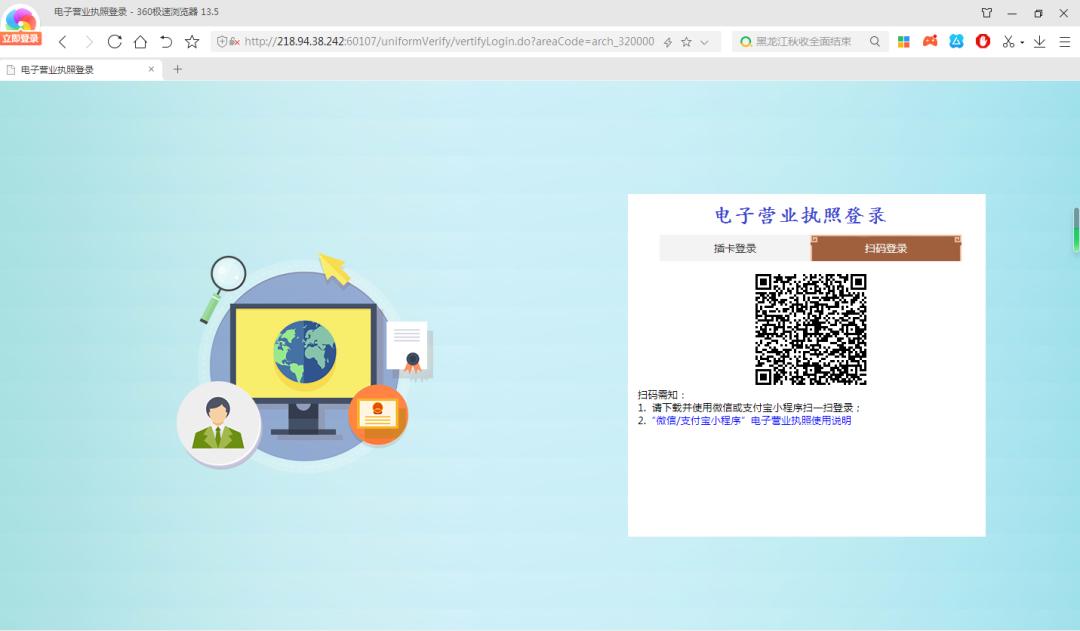The height and width of the screenshot is (631, 1080).
Task: Open a new browser tab
Action: [x=178, y=69]
